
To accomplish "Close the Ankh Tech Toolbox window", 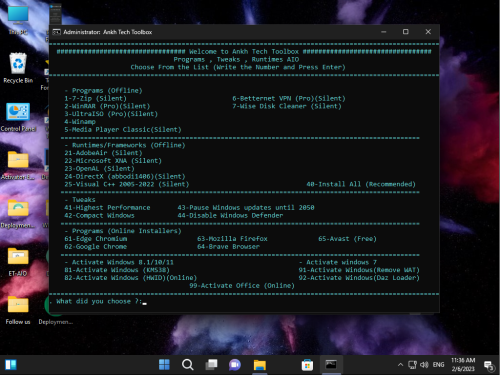I will click(428, 32).
